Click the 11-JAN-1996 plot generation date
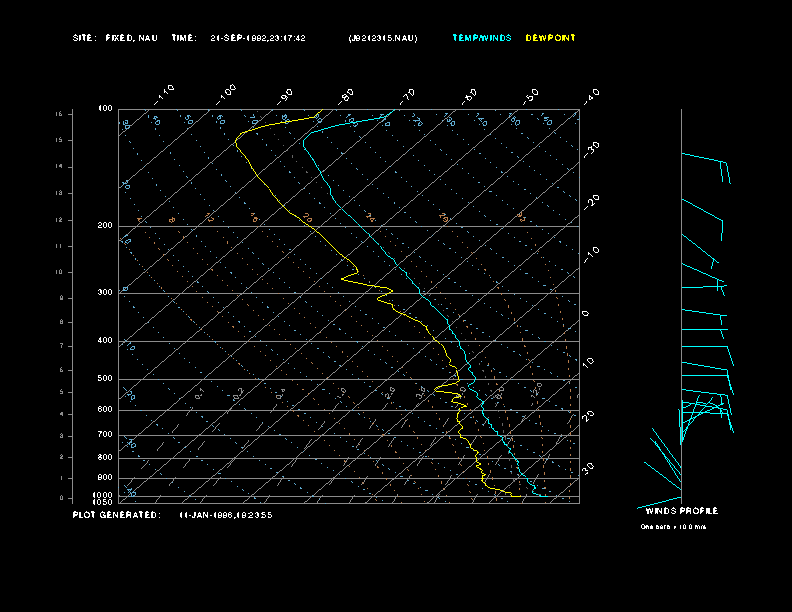The height and width of the screenshot is (612, 792). (226, 515)
